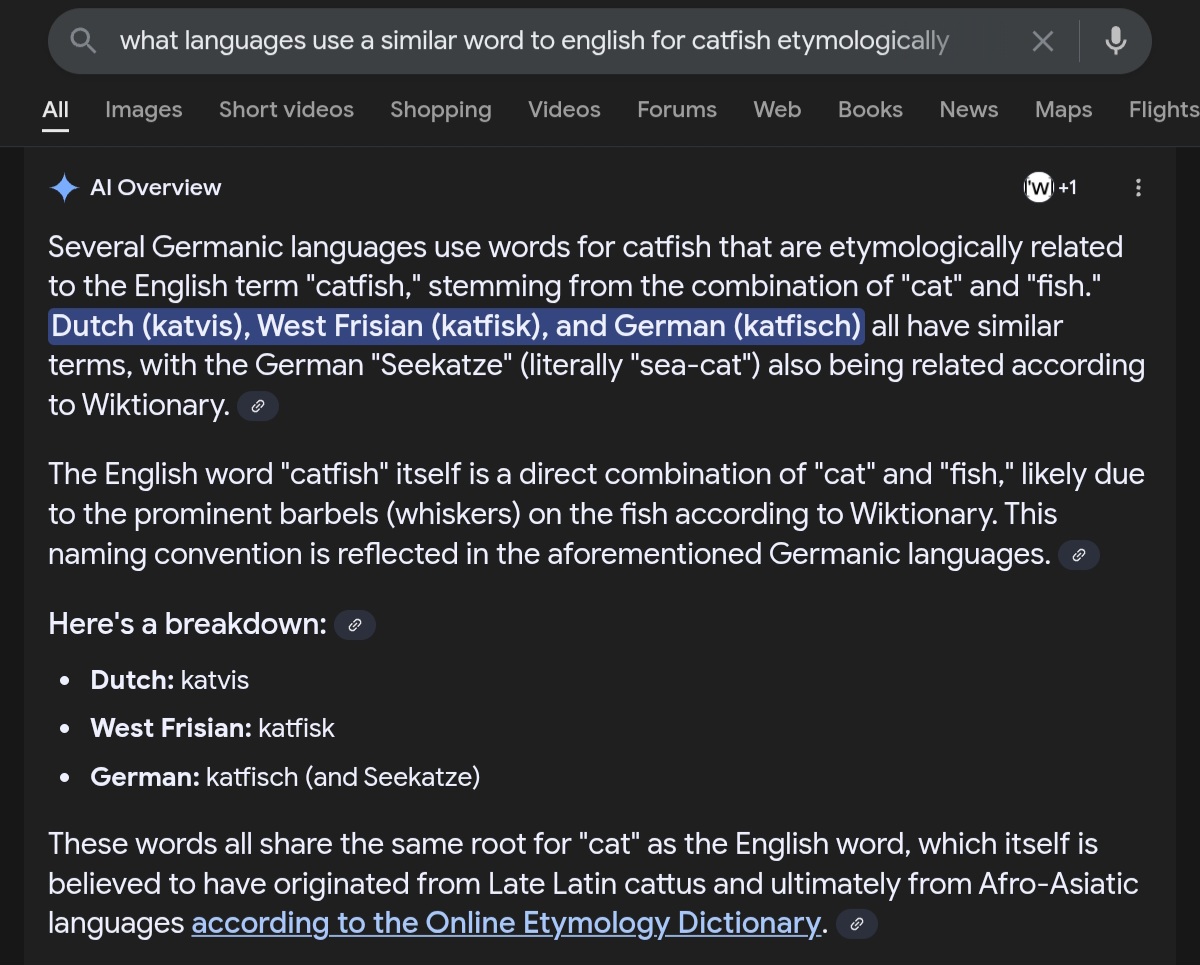This screenshot has height=965, width=1200.
Task: Switch to the Forums tab
Action: pos(676,110)
